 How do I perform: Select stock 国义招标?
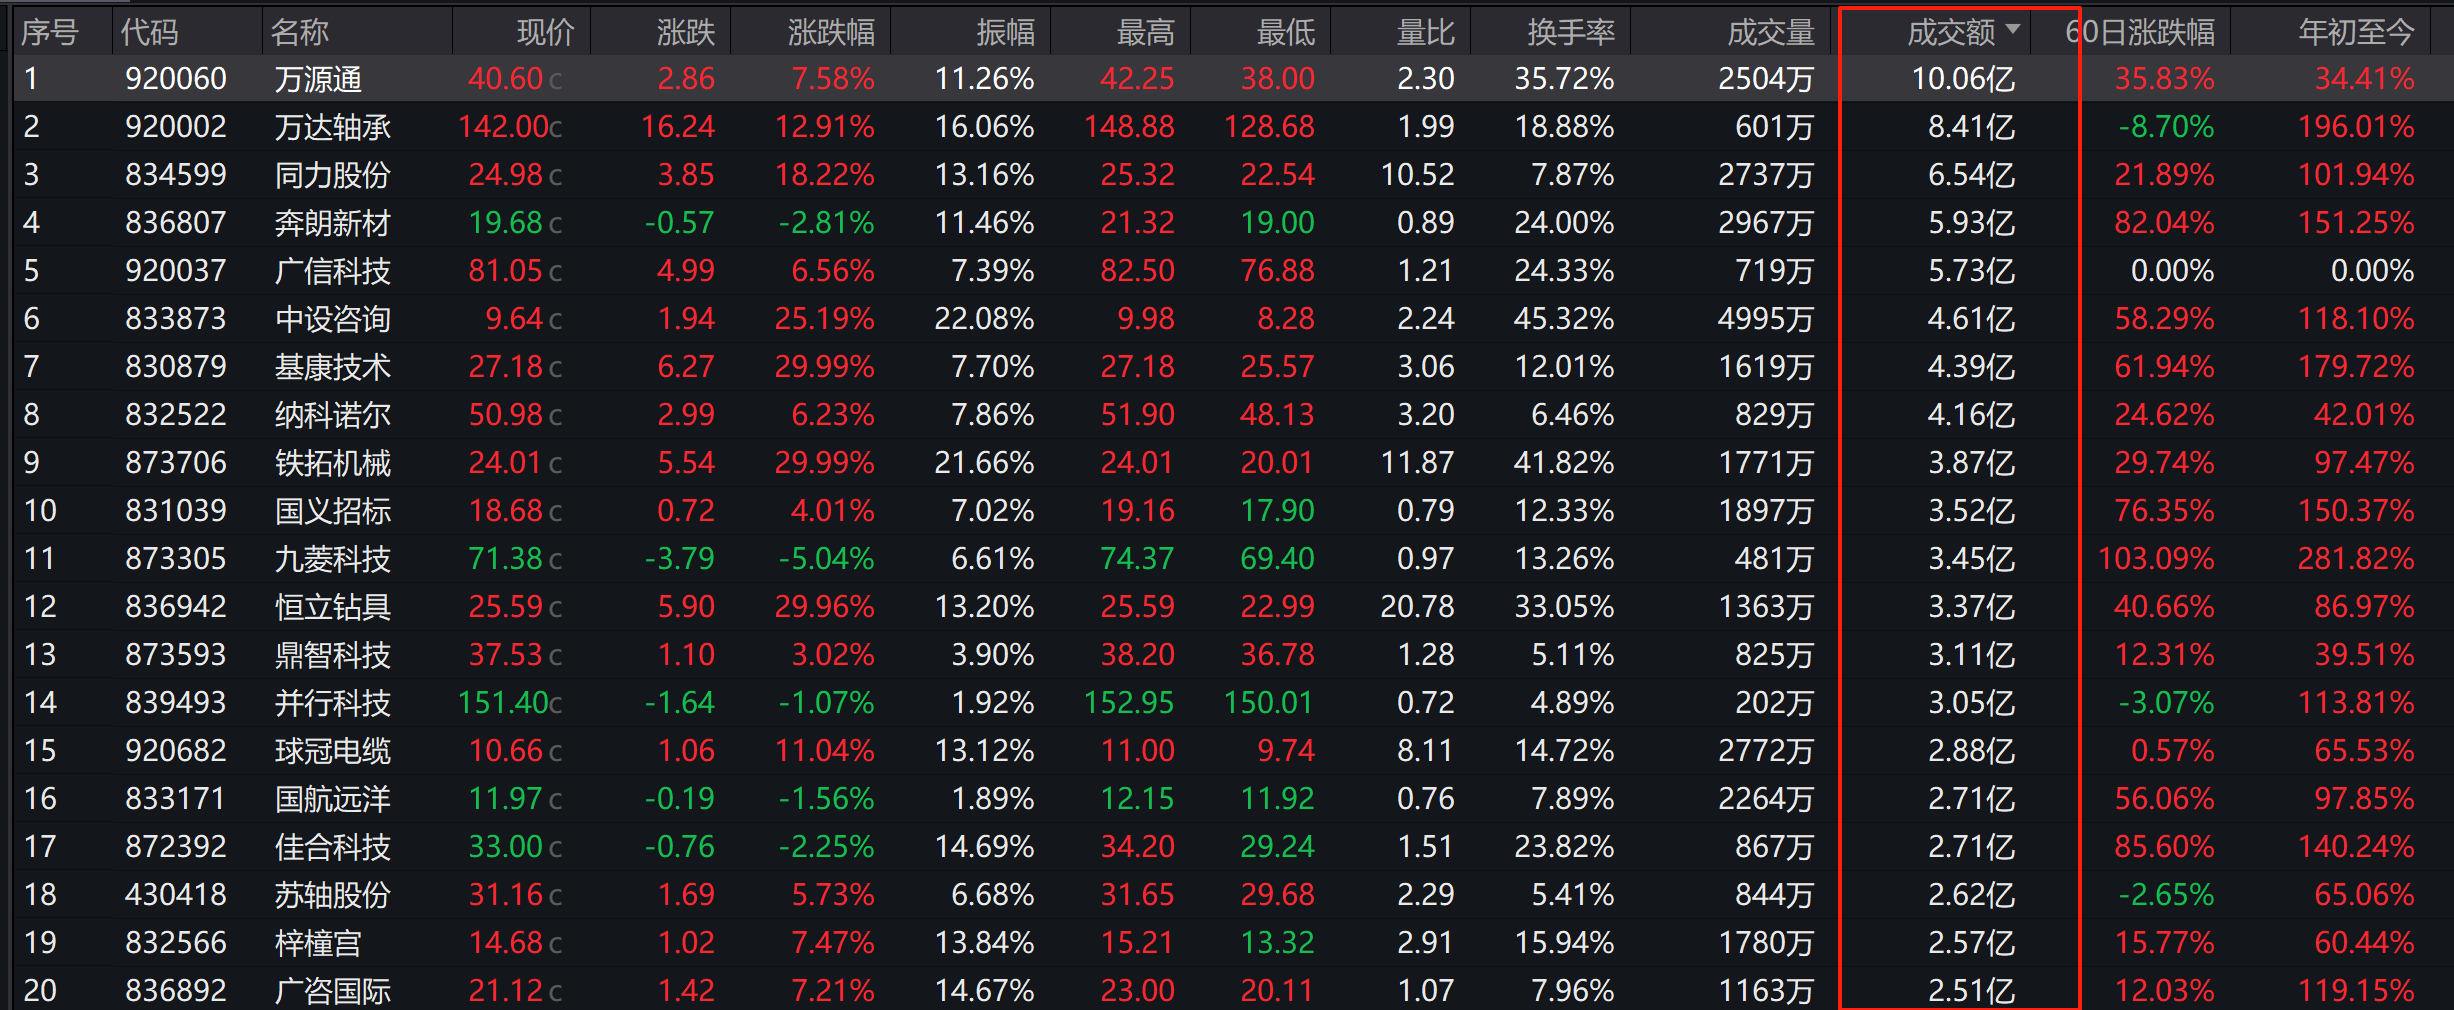[333, 511]
